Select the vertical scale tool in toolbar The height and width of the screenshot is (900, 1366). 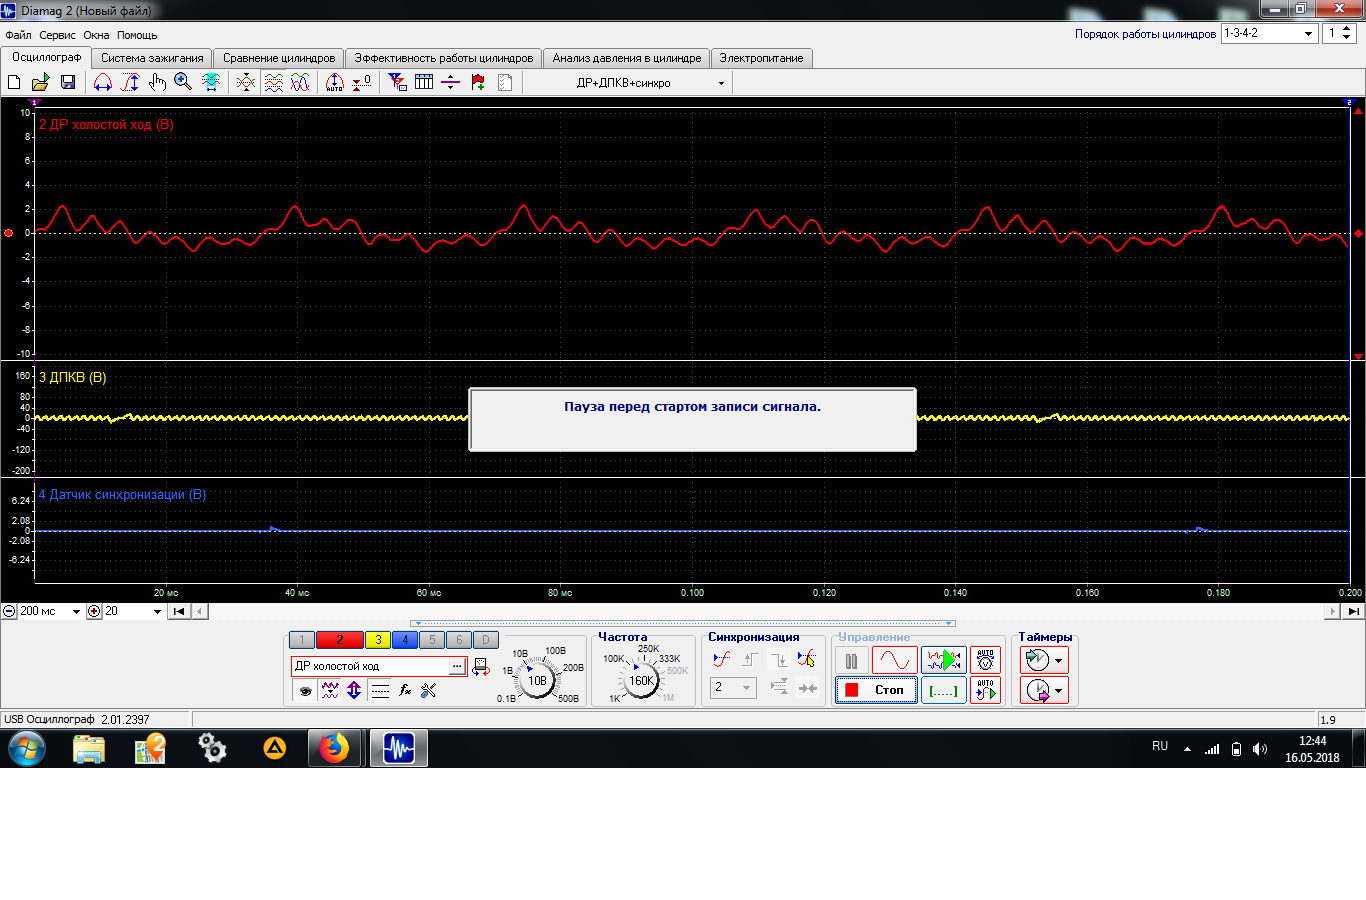130,82
